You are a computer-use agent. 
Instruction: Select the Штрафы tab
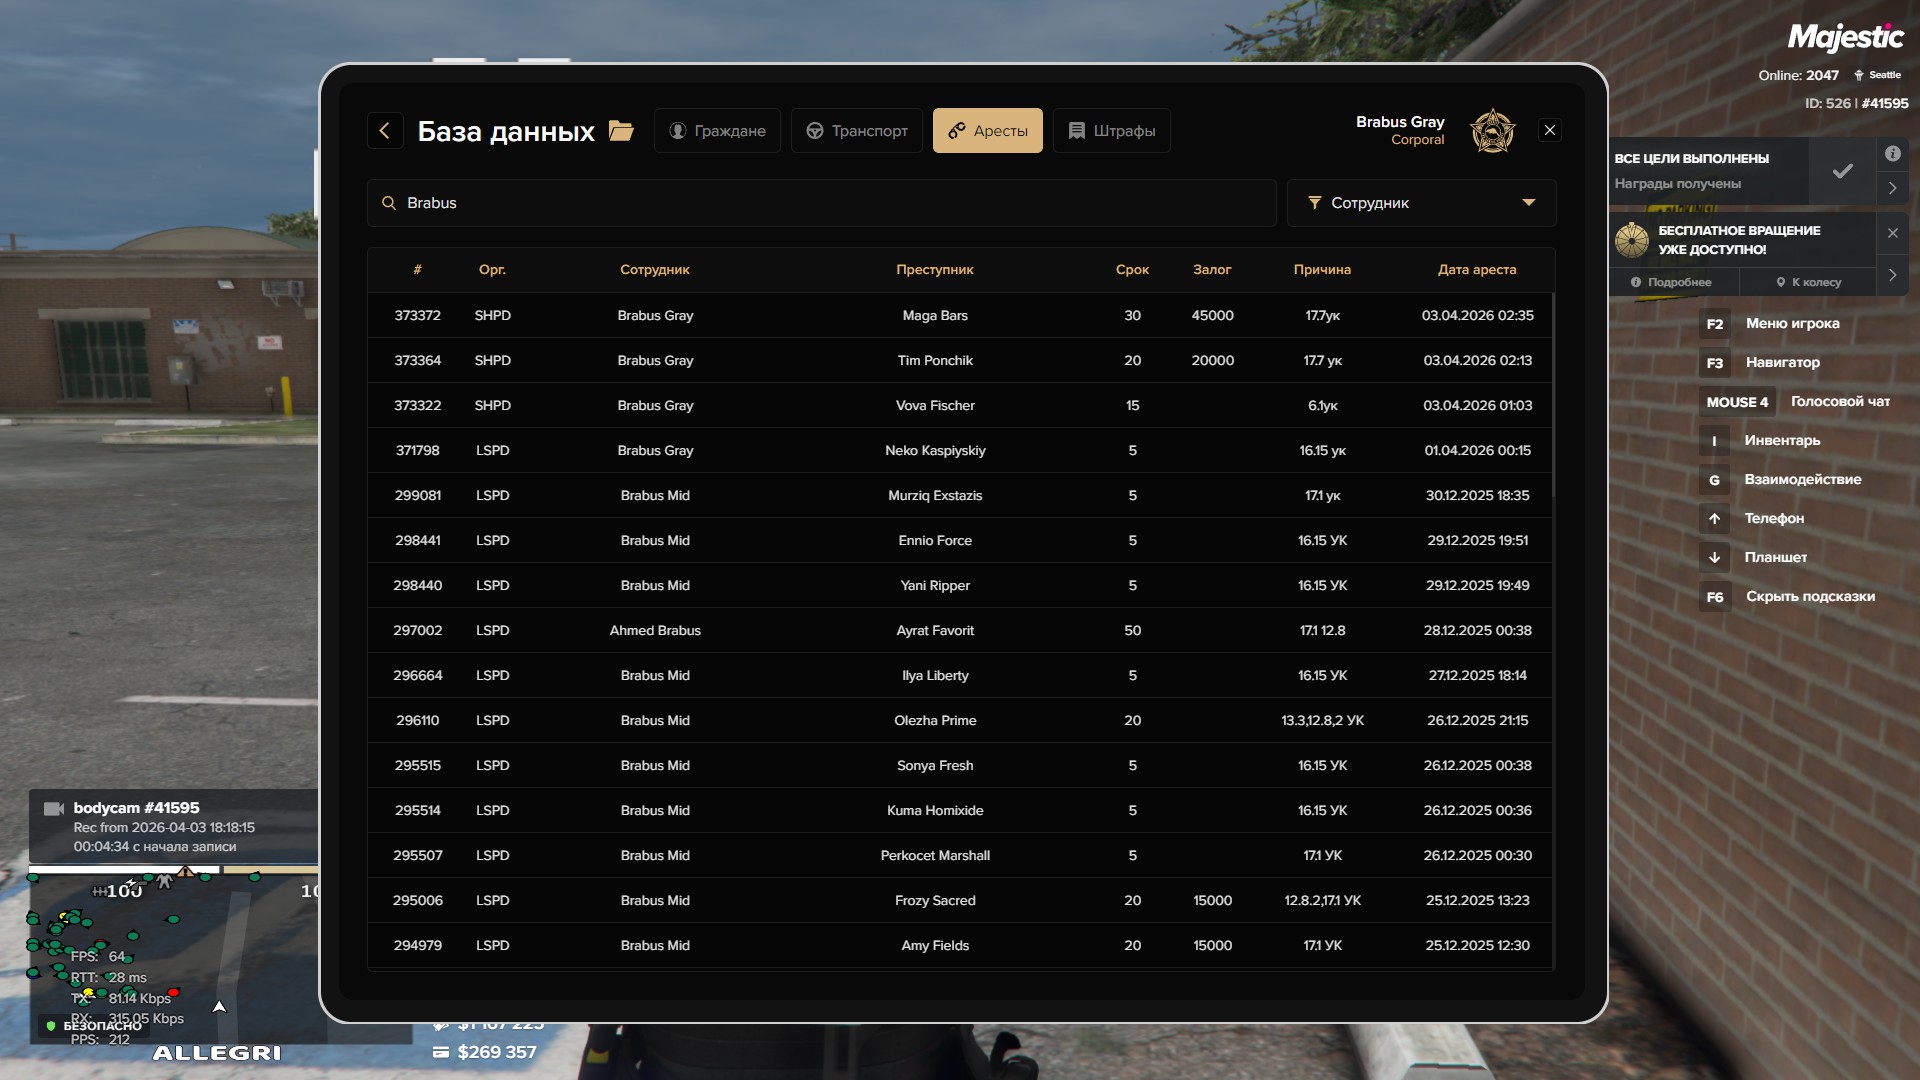1111,131
